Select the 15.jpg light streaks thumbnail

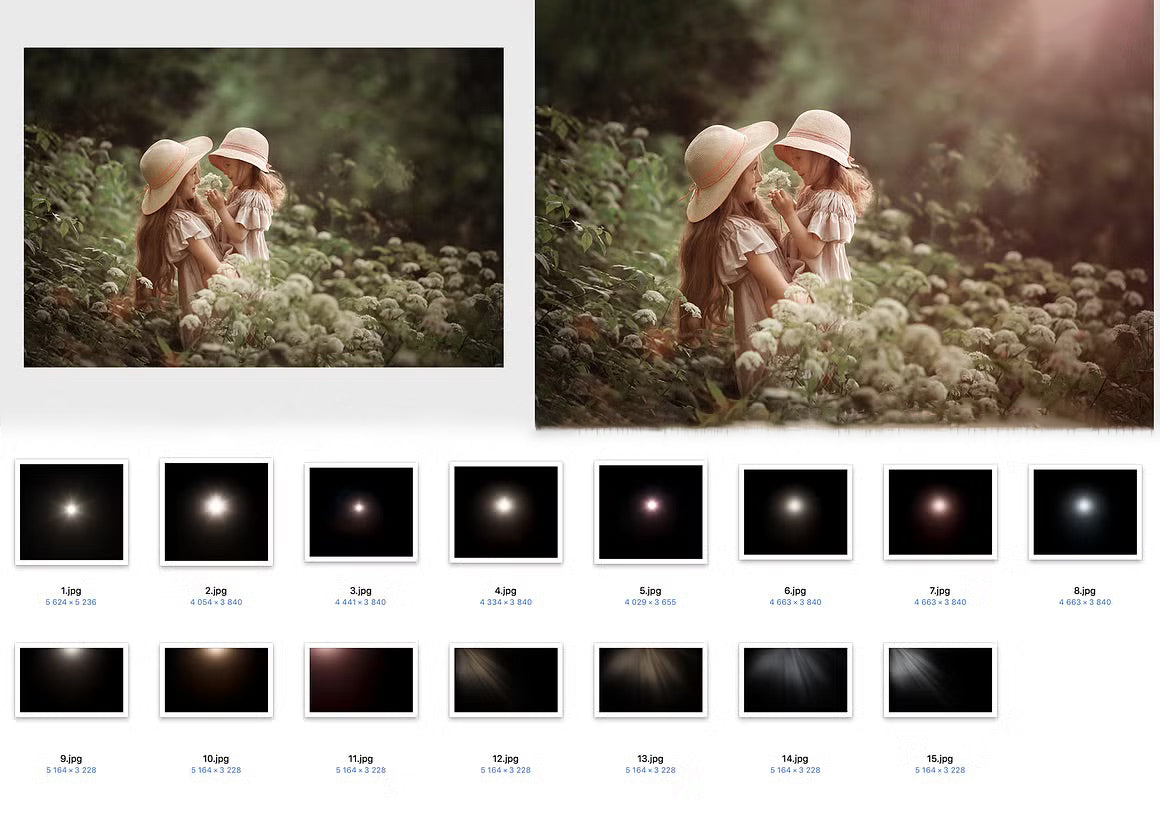[940, 680]
